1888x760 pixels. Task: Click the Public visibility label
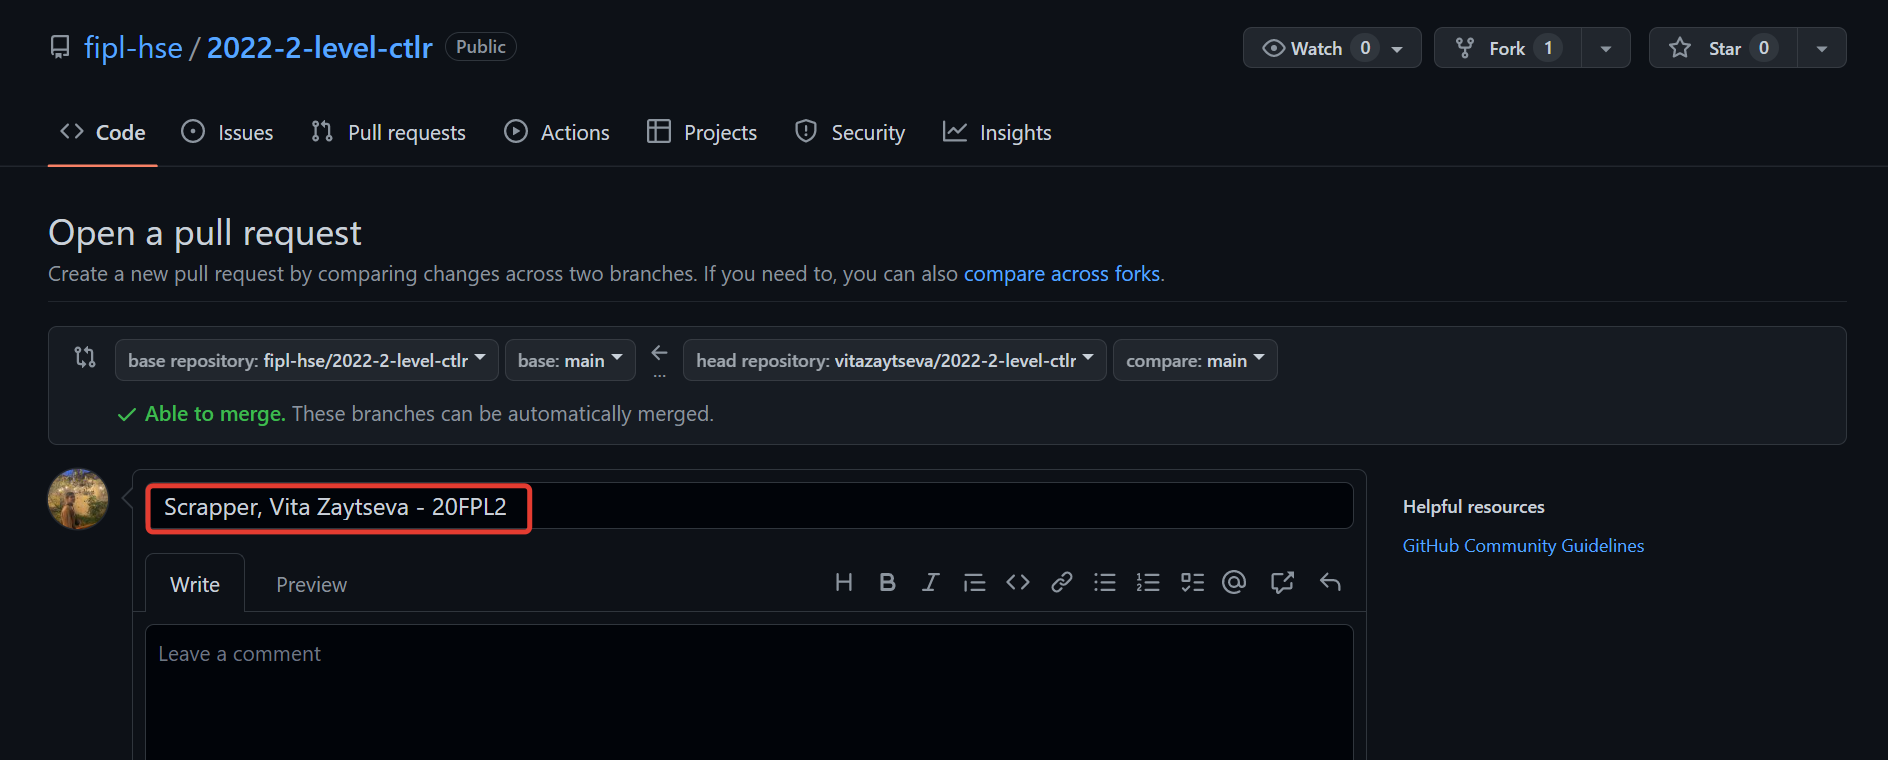pyautogui.click(x=481, y=47)
